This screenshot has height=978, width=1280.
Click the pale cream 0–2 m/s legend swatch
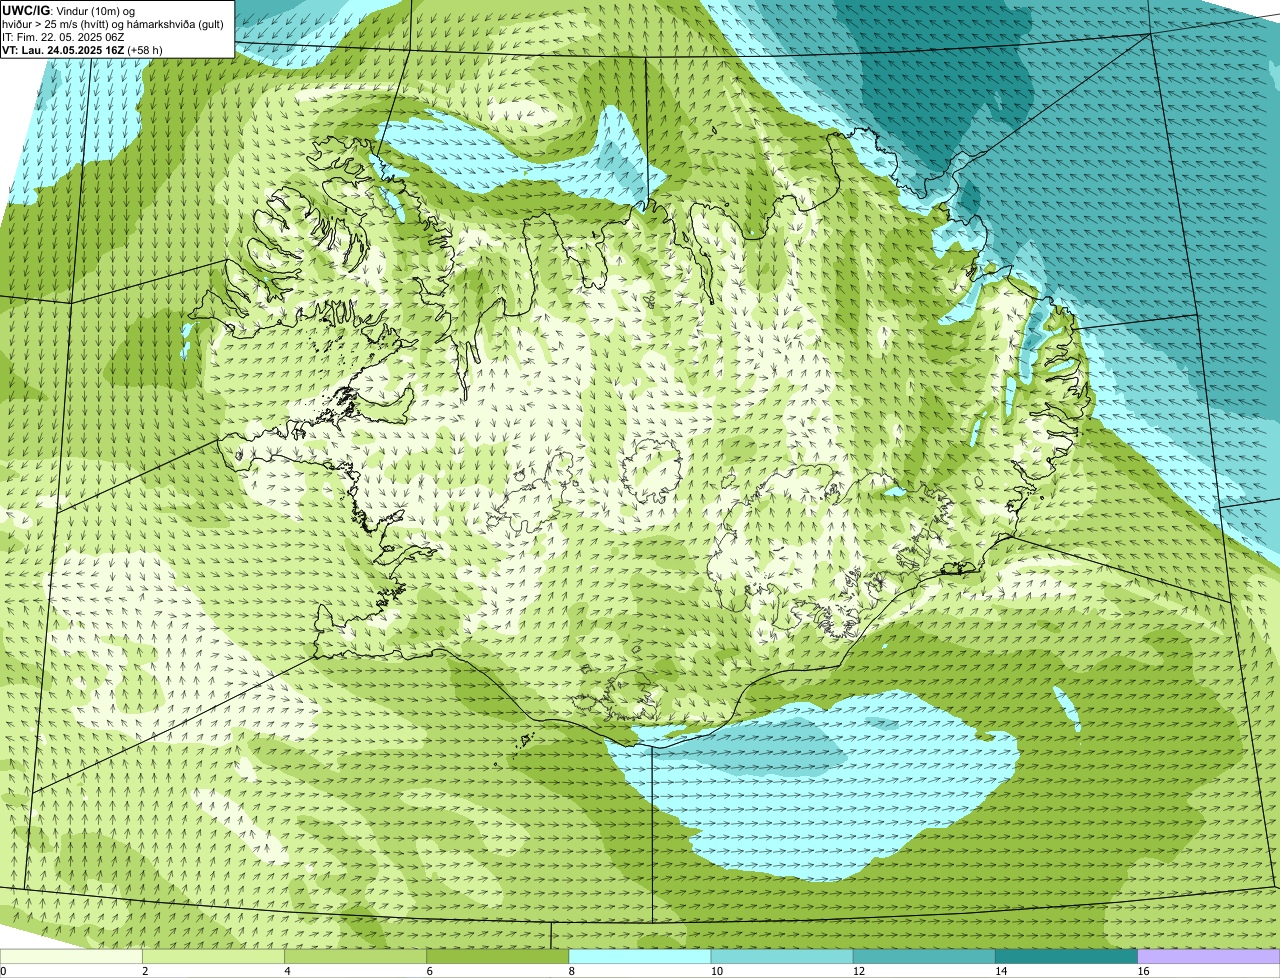71,956
